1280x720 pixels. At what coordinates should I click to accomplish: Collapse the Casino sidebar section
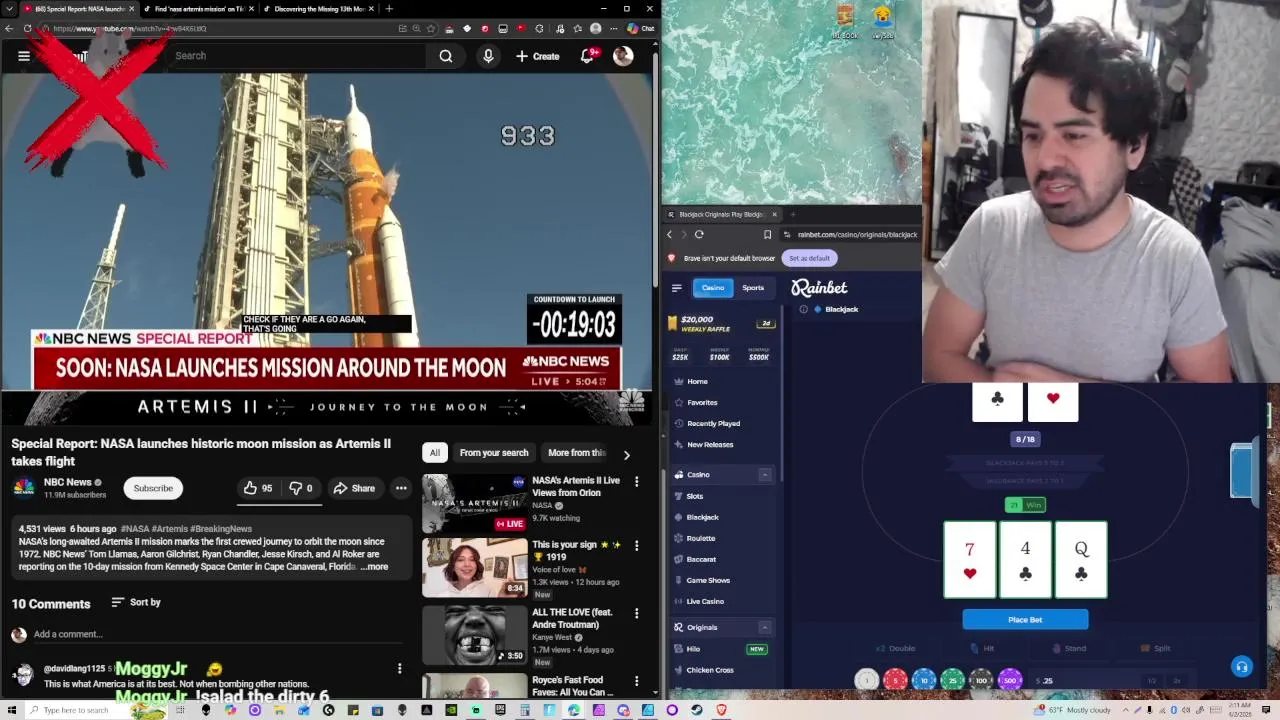point(765,475)
